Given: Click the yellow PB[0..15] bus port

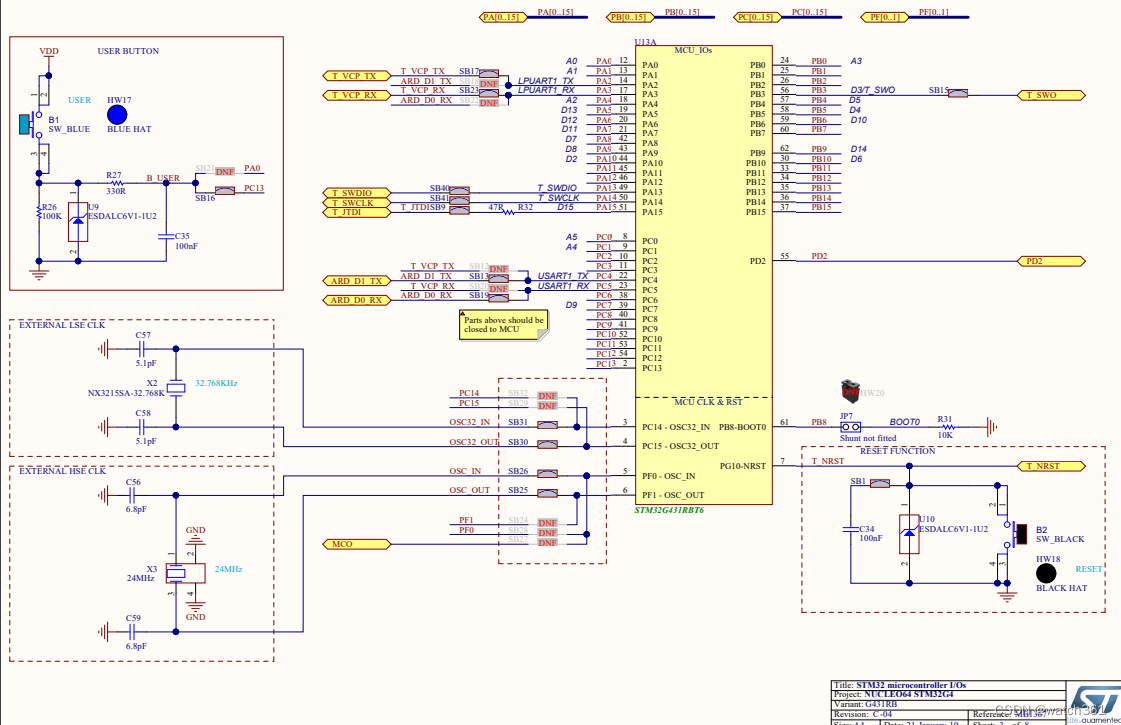Looking at the screenshot, I should pyautogui.click(x=630, y=17).
